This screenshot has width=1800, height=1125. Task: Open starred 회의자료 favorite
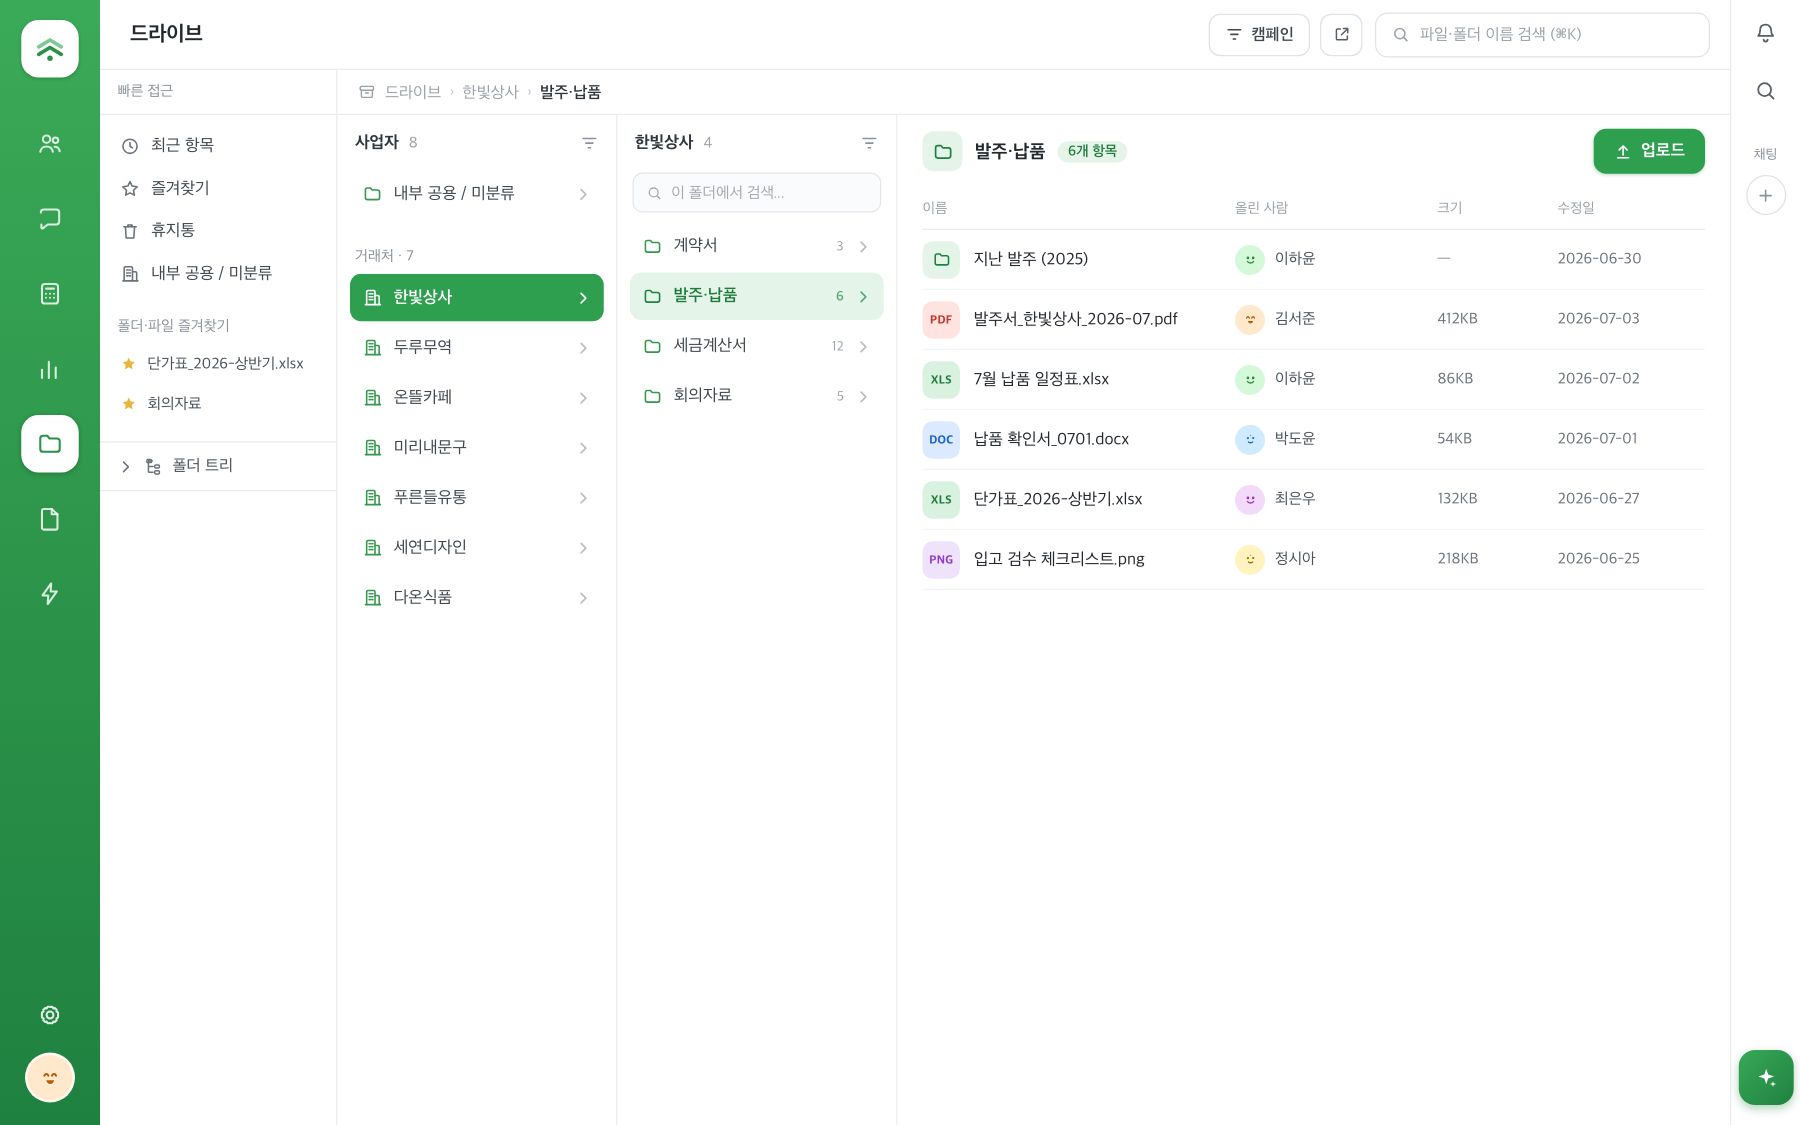coord(218,403)
